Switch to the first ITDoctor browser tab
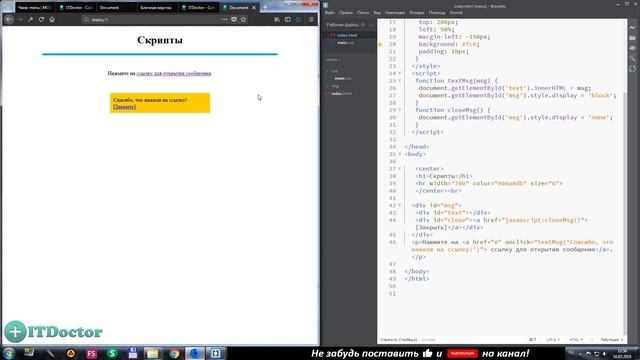Image resolution: width=640 pixels, height=360 pixels. (75, 7)
